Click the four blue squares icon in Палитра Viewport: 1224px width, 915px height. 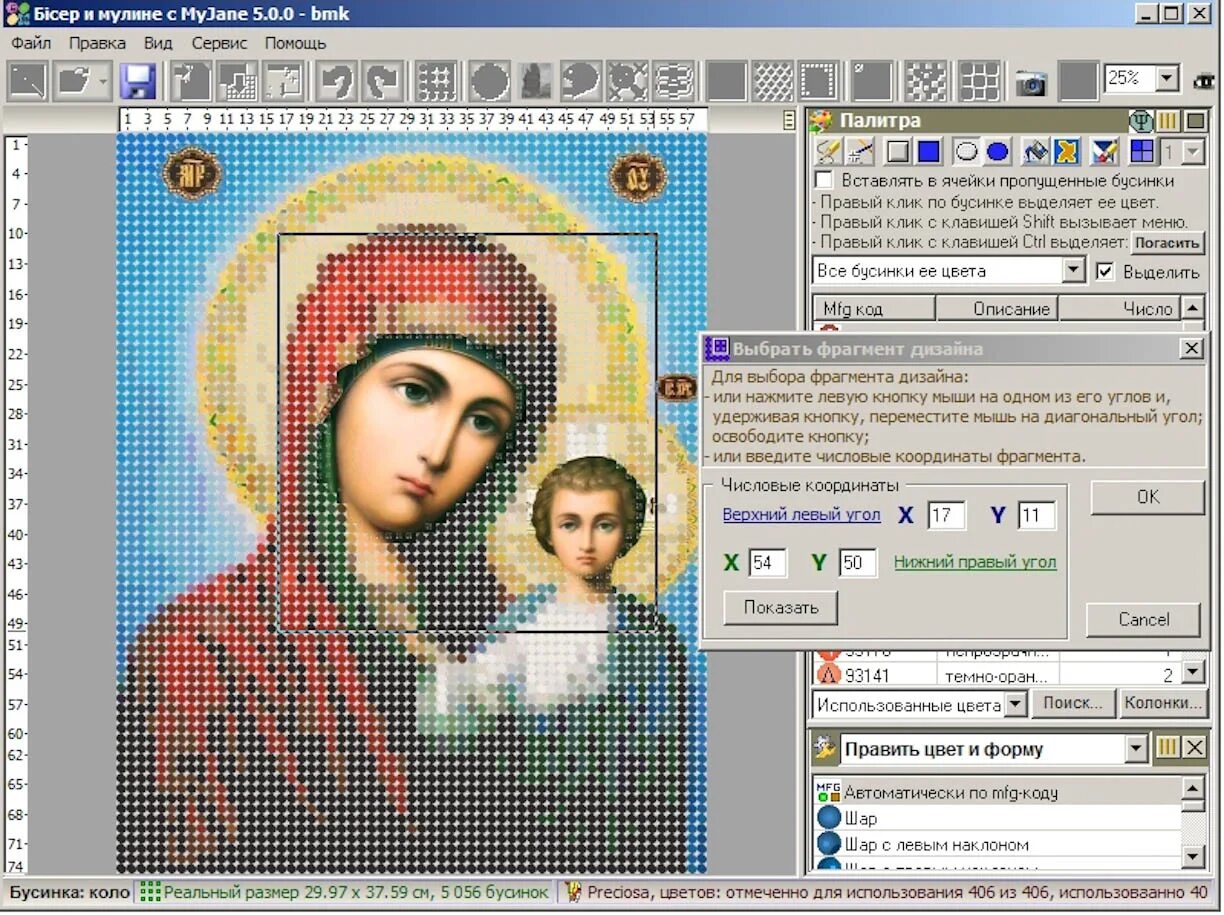[x=1141, y=152]
